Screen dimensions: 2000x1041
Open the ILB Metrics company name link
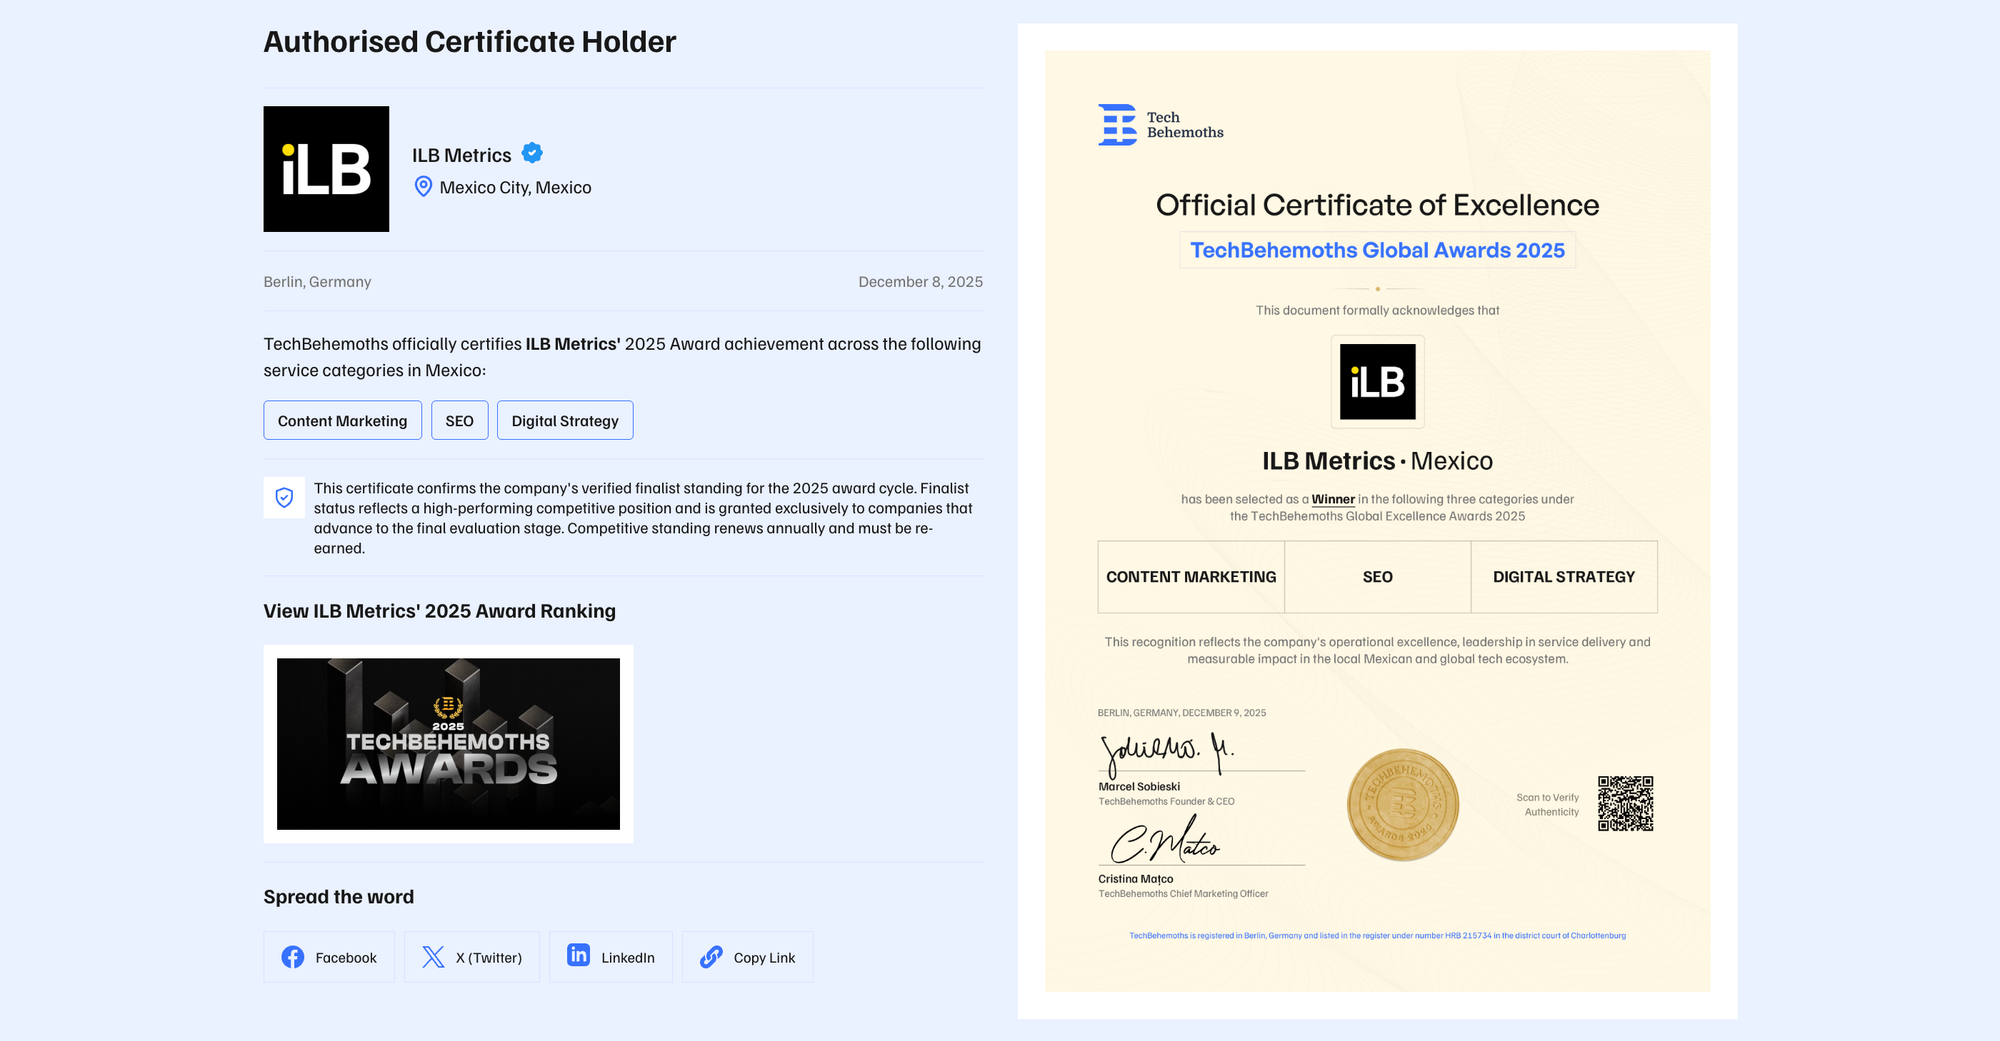462,155
